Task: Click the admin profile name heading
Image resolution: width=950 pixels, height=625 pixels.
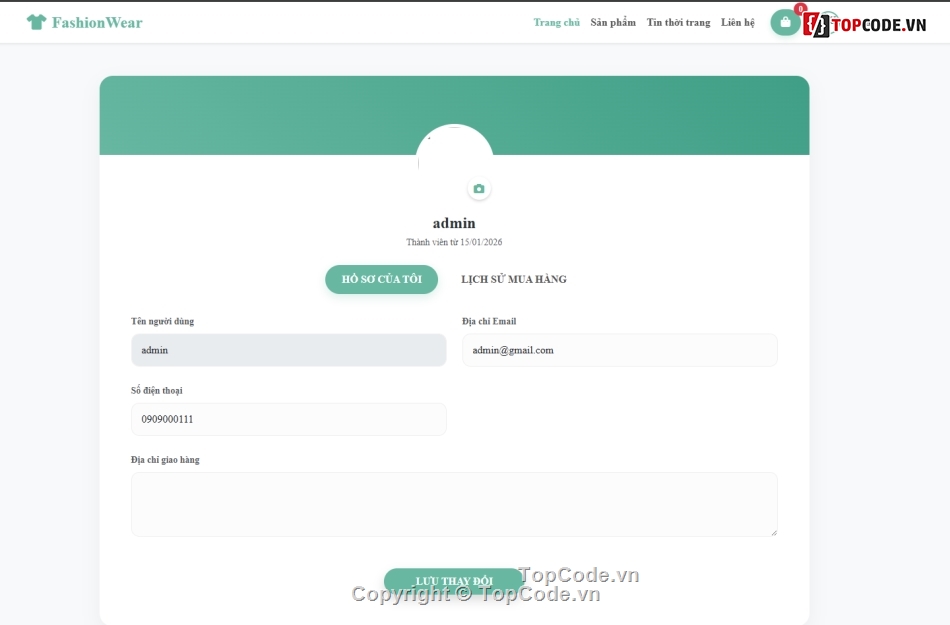Action: coord(454,223)
